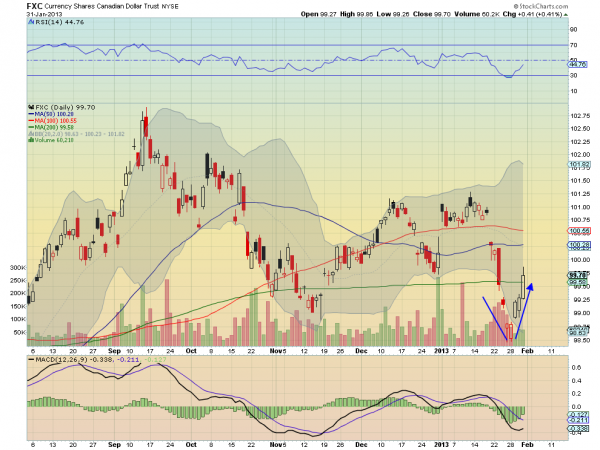Click the StockCharts.com watermark logo

tap(540, 6)
